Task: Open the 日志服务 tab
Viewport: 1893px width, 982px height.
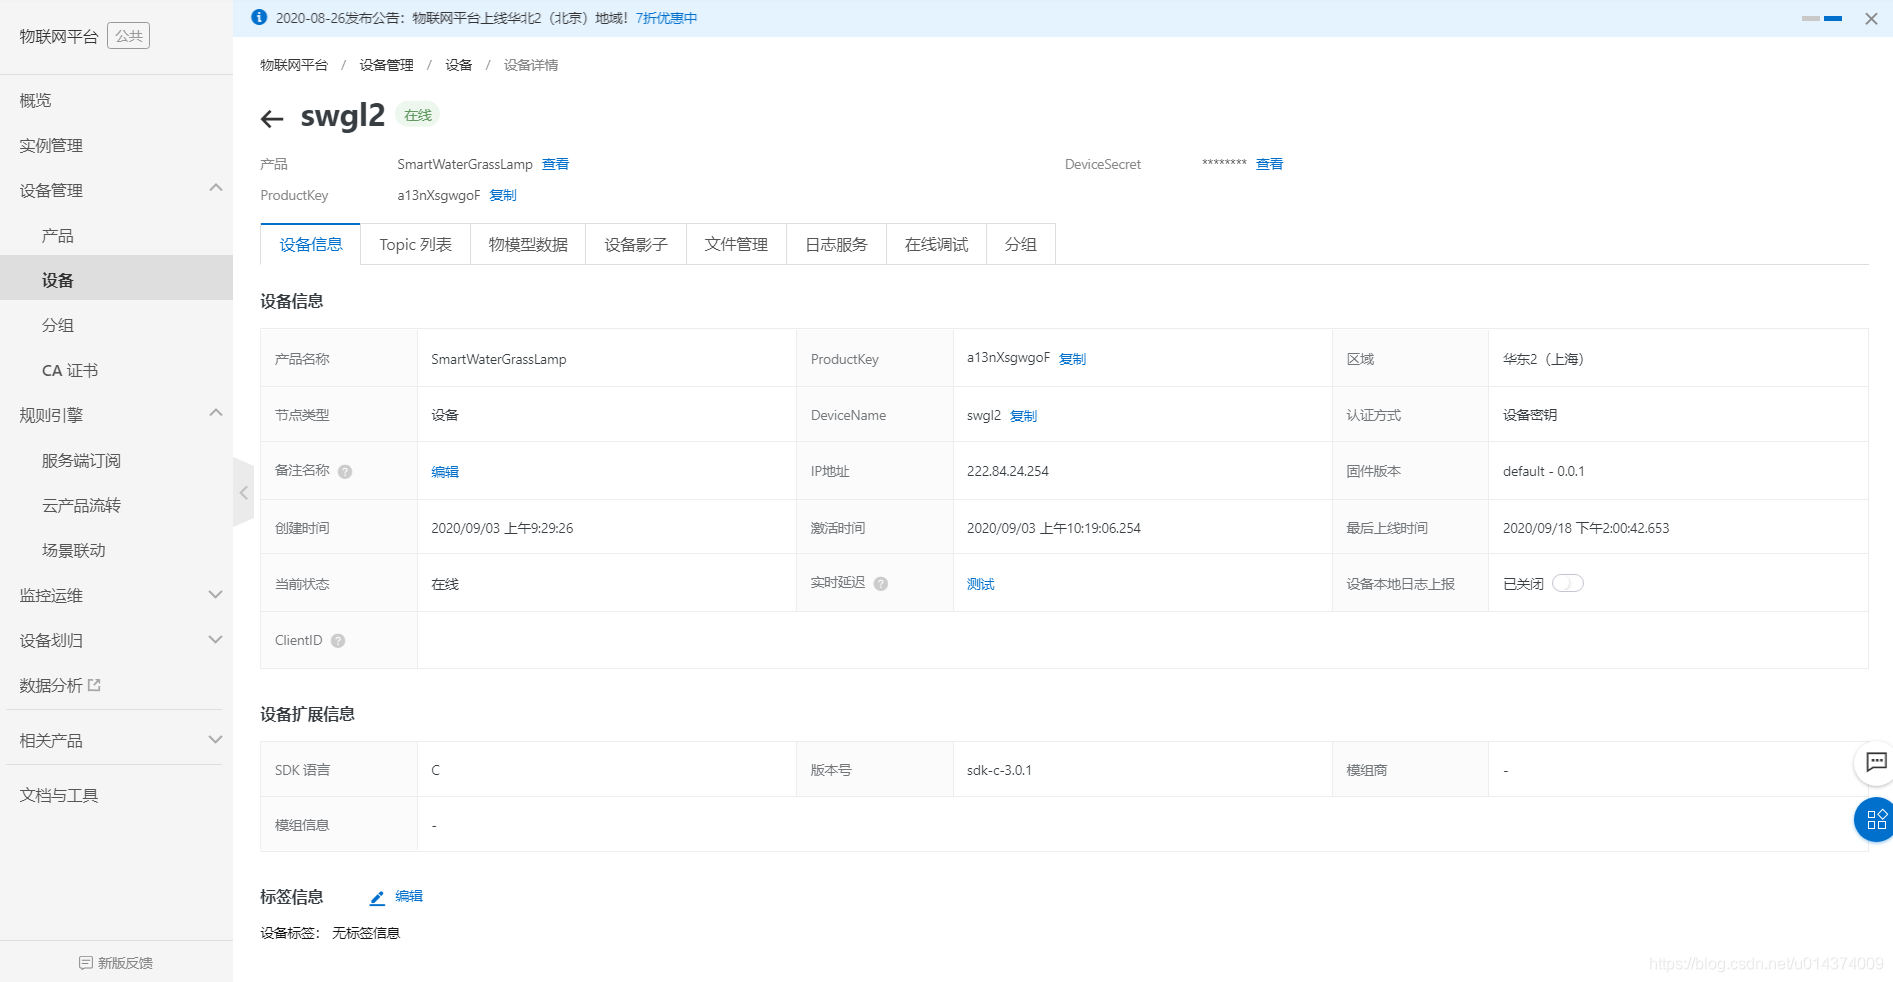Action: point(836,244)
